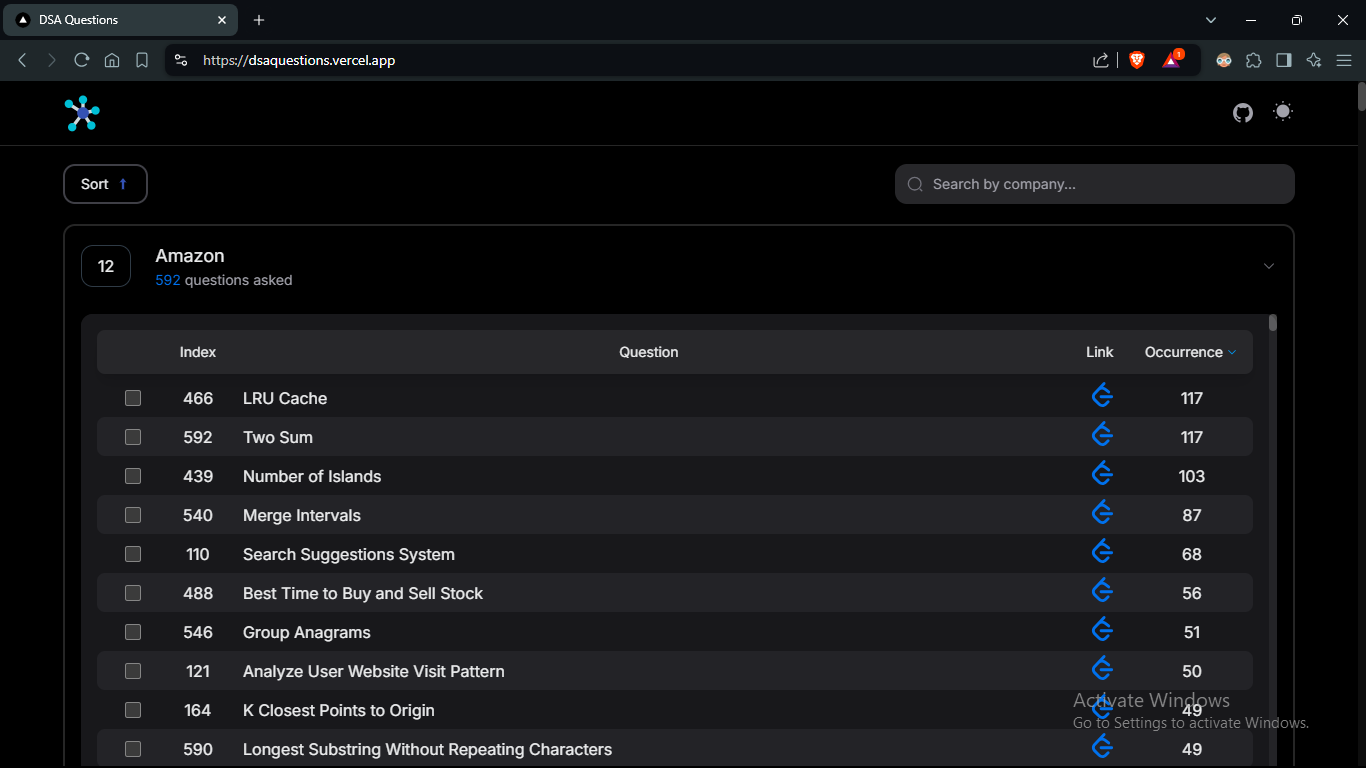Click the LRU Cache question title
The image size is (1366, 768).
point(285,398)
